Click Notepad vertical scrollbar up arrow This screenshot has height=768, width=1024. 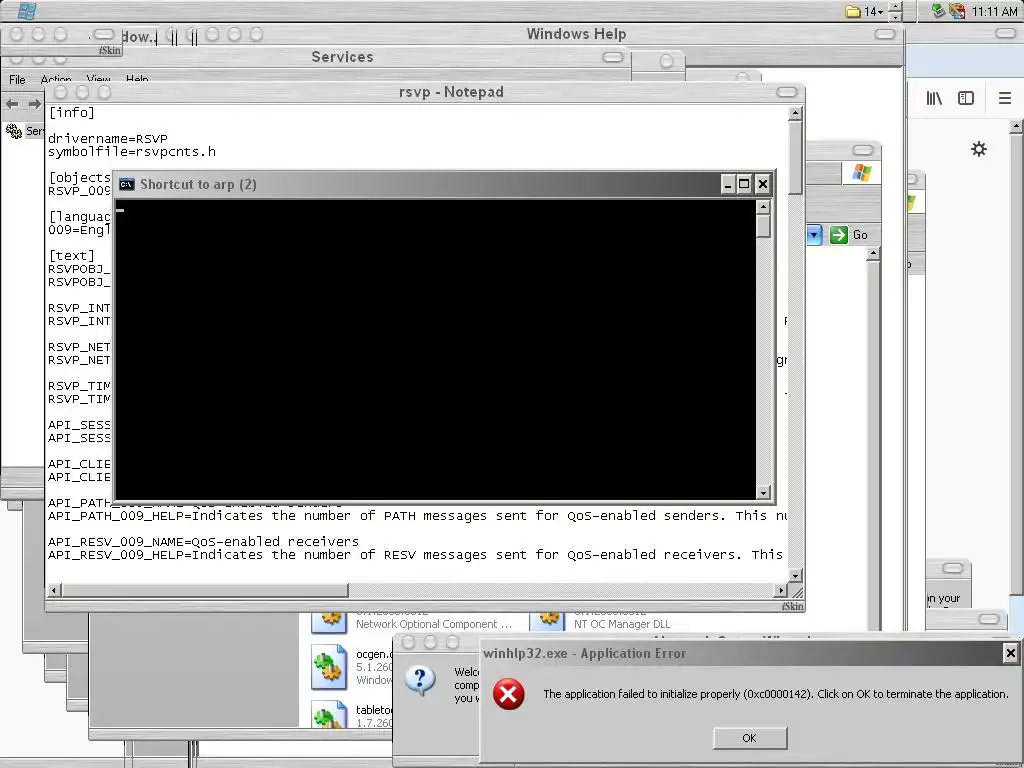[x=795, y=113]
